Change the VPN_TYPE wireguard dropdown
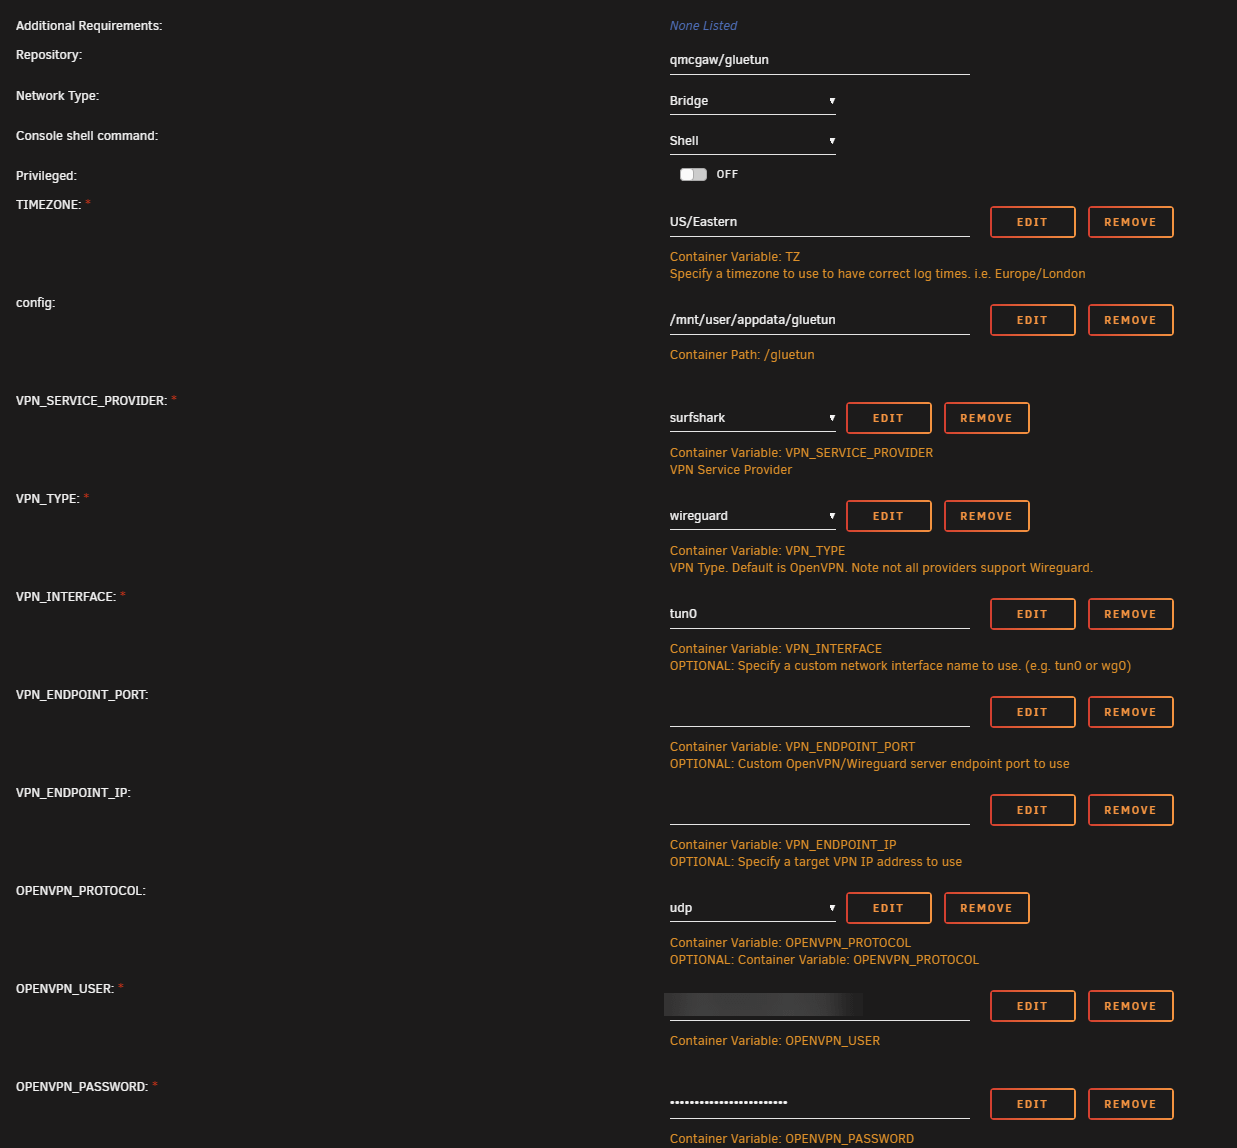The height and width of the screenshot is (1148, 1237). (752, 516)
